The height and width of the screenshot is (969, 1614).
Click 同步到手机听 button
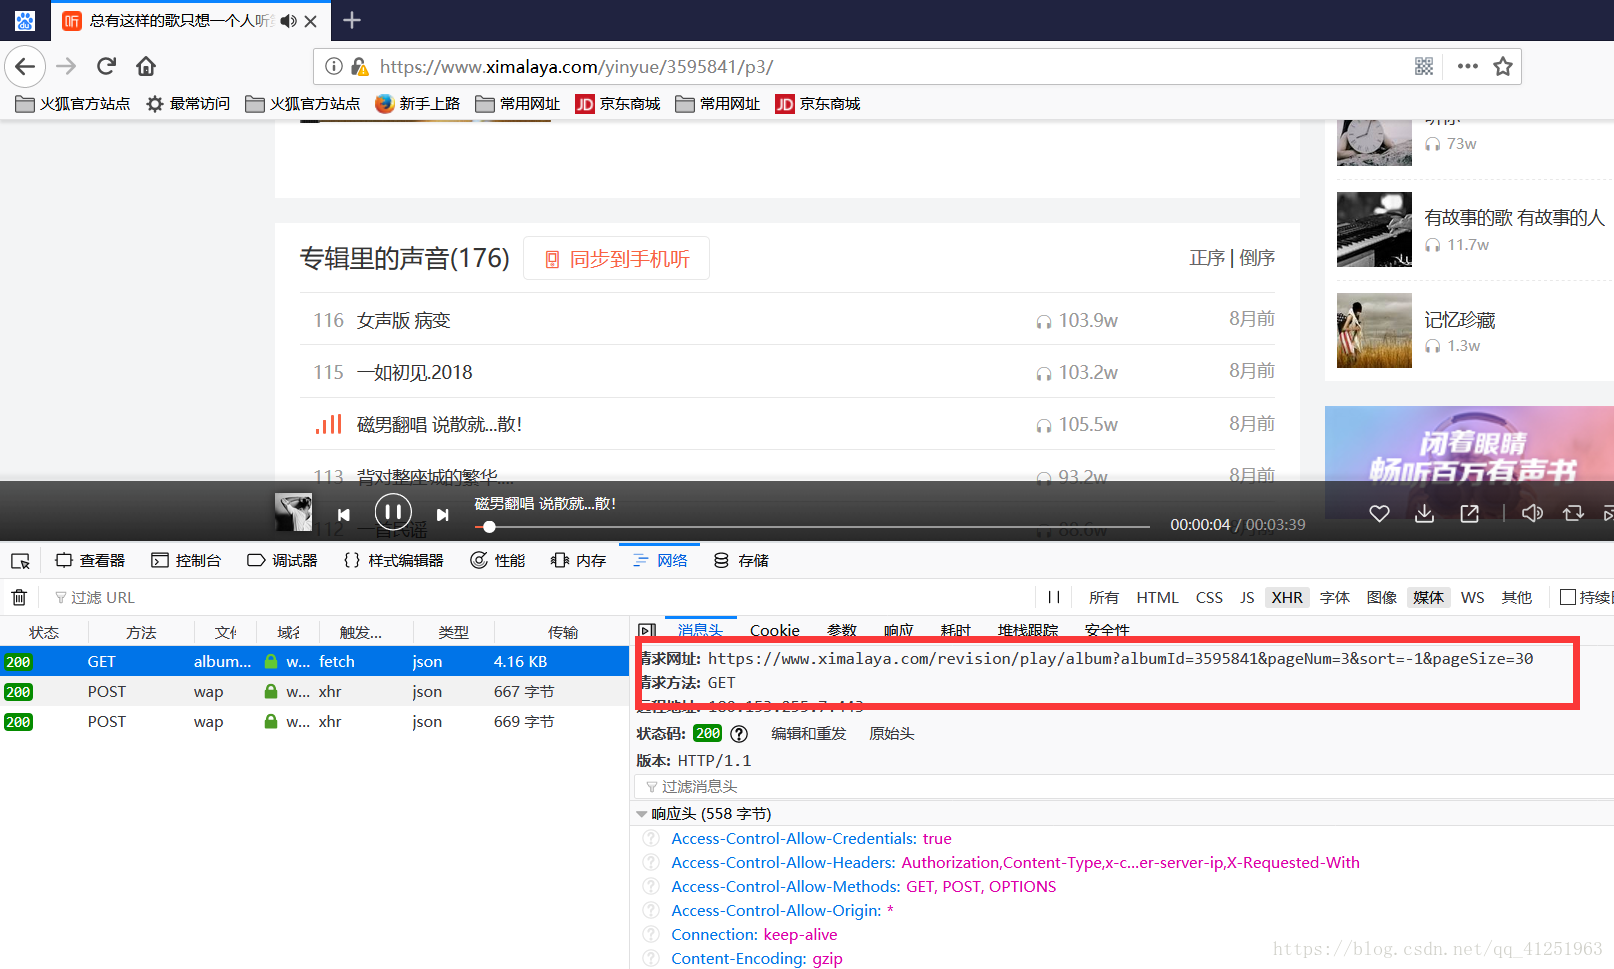(617, 258)
